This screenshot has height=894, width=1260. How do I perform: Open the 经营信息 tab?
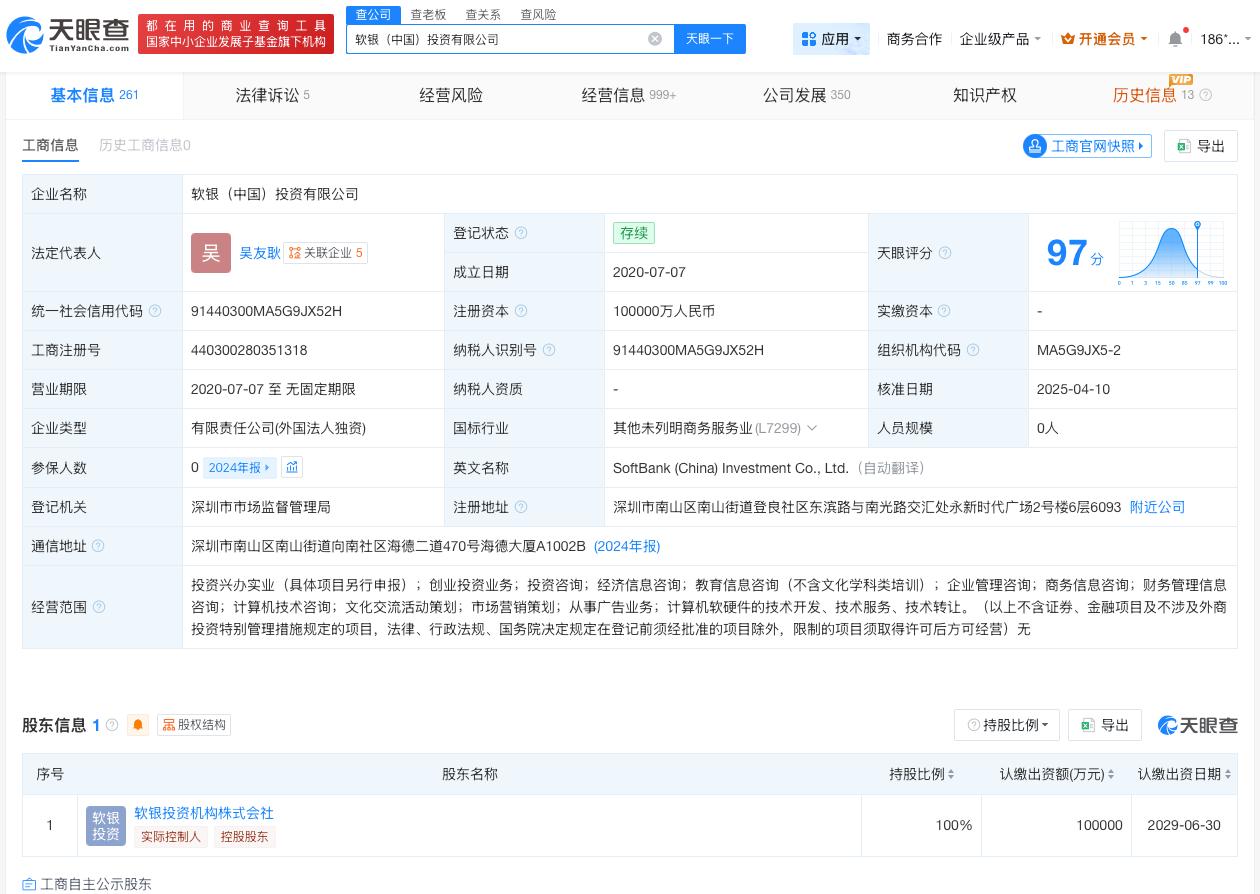coord(629,95)
